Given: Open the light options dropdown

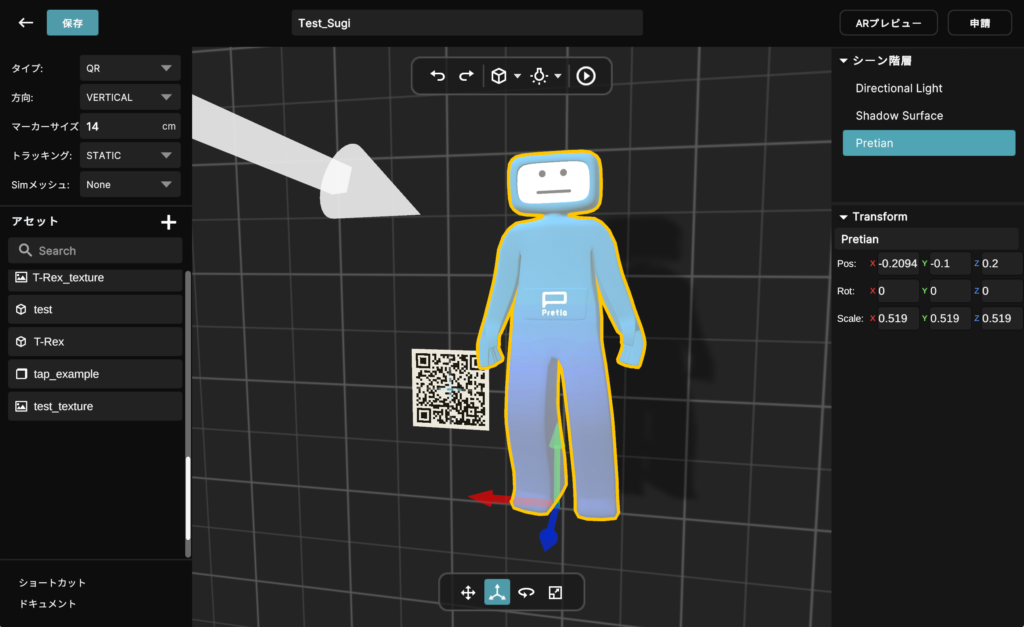Looking at the screenshot, I should 545,76.
